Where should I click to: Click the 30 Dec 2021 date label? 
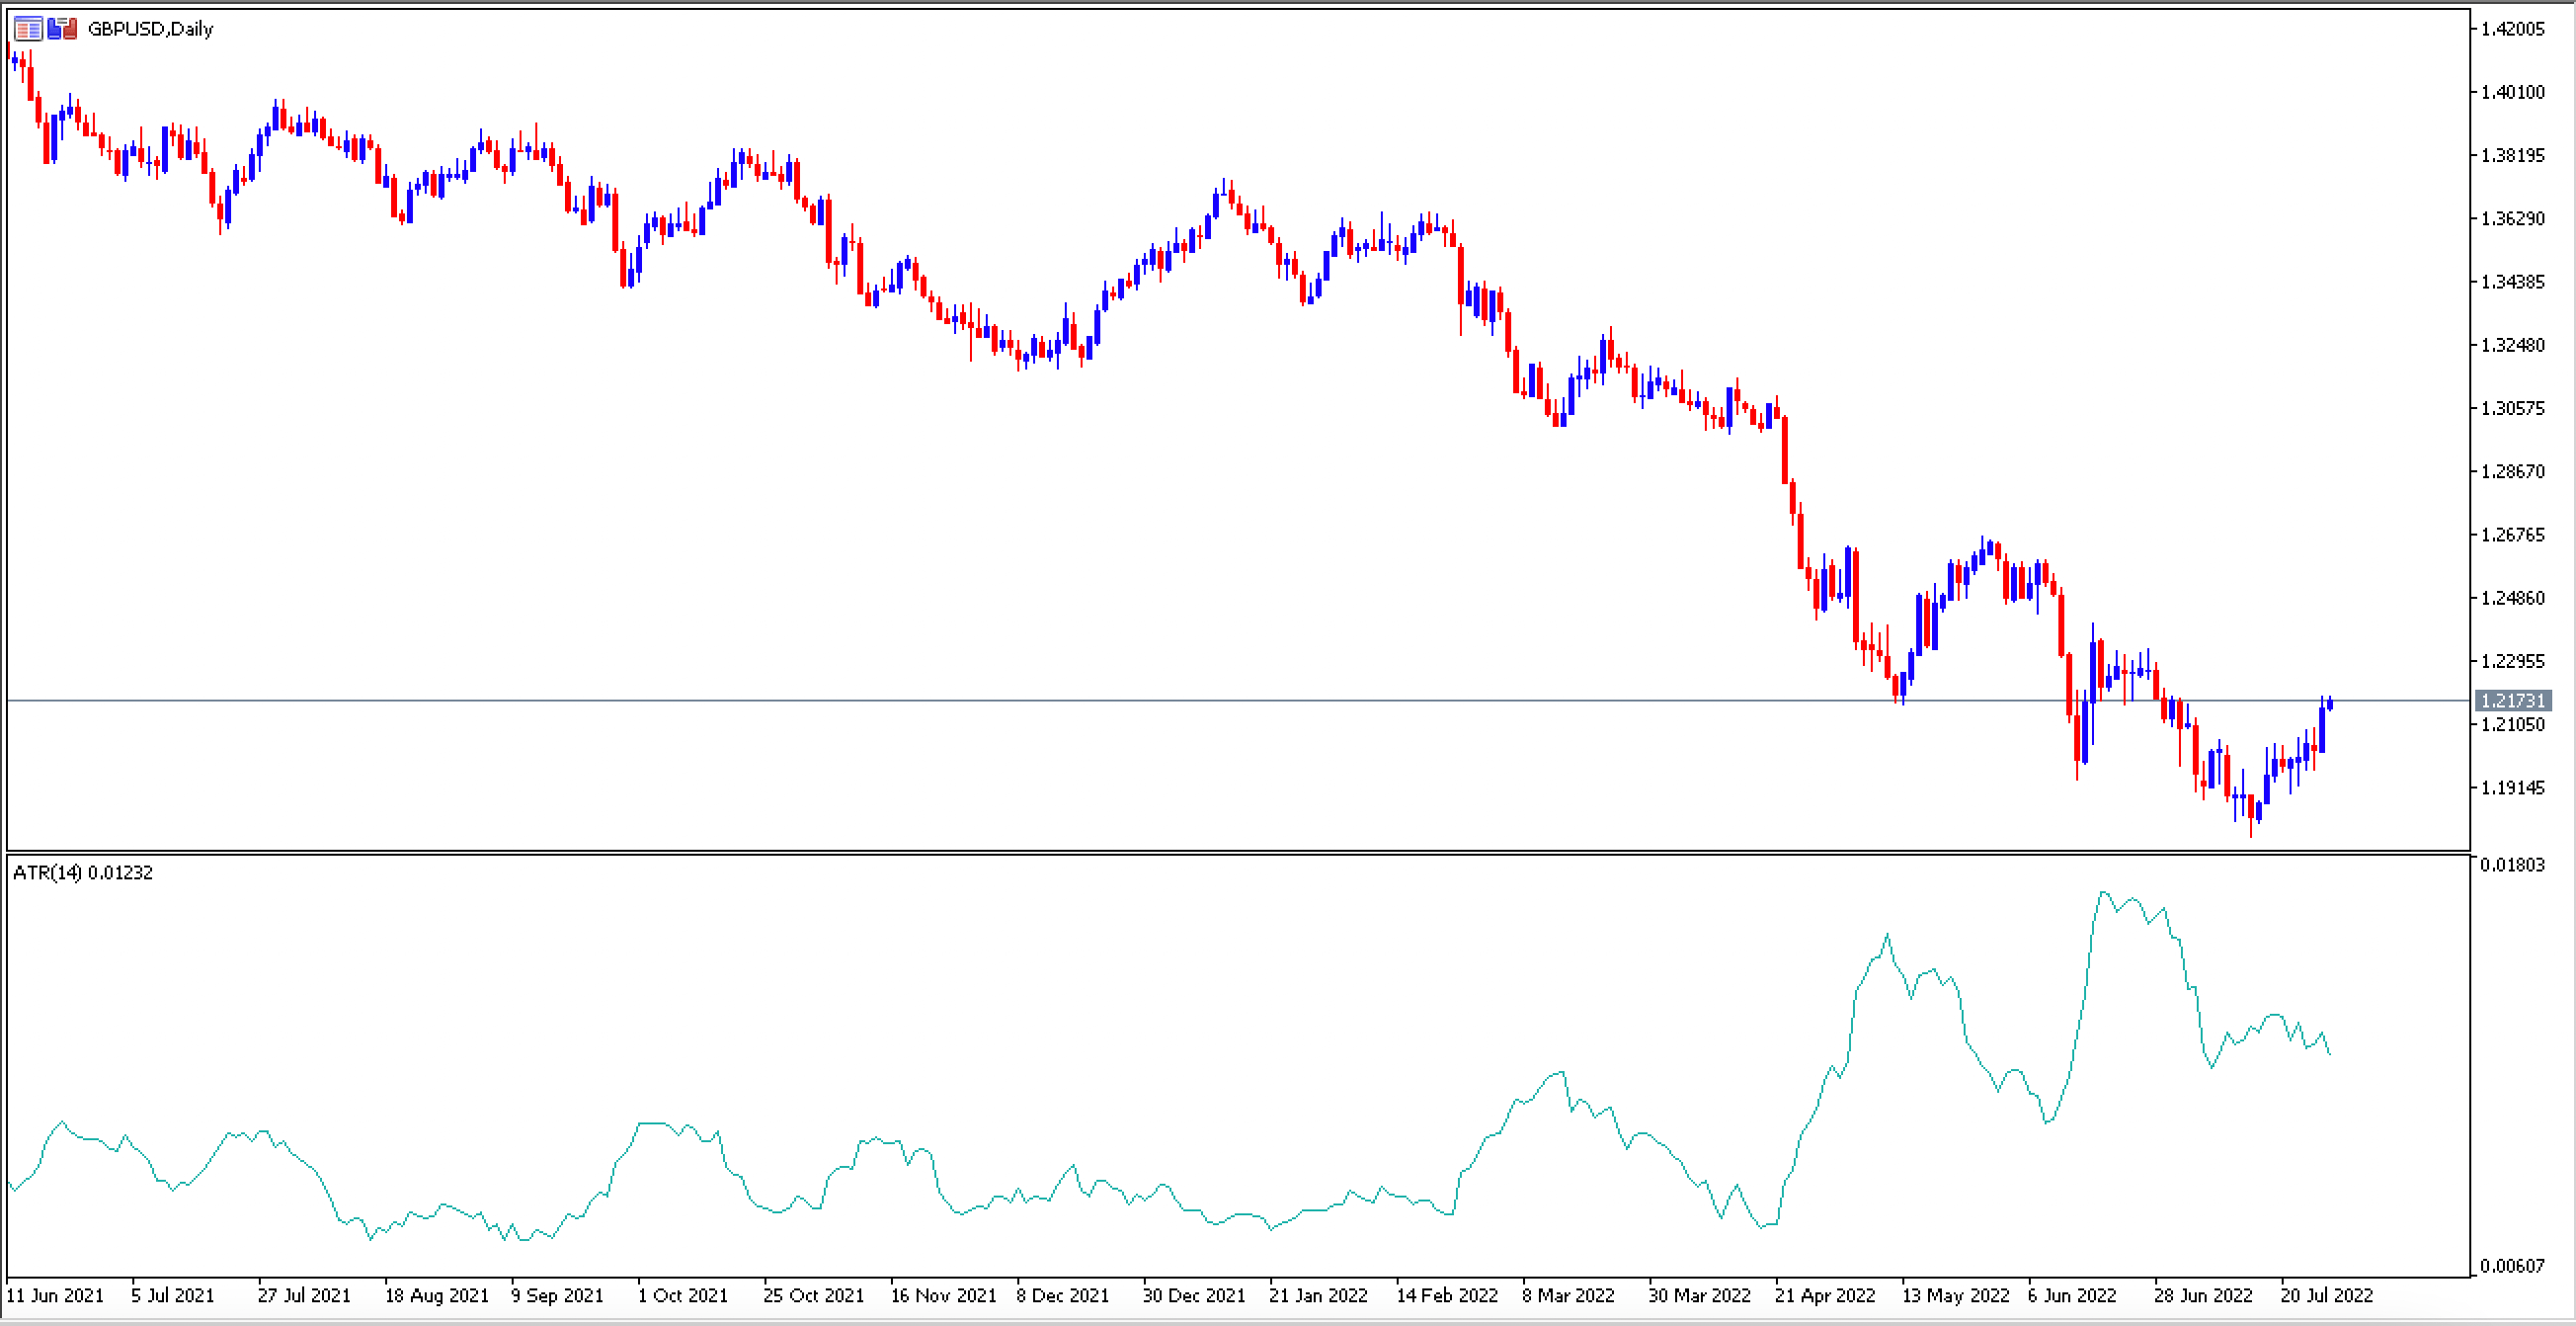1194,1295
